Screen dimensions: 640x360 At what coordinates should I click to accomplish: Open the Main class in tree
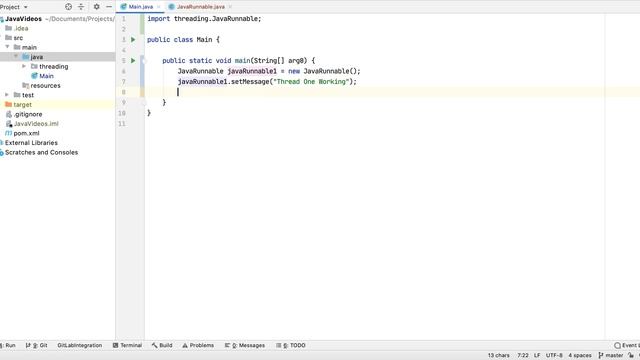point(46,76)
